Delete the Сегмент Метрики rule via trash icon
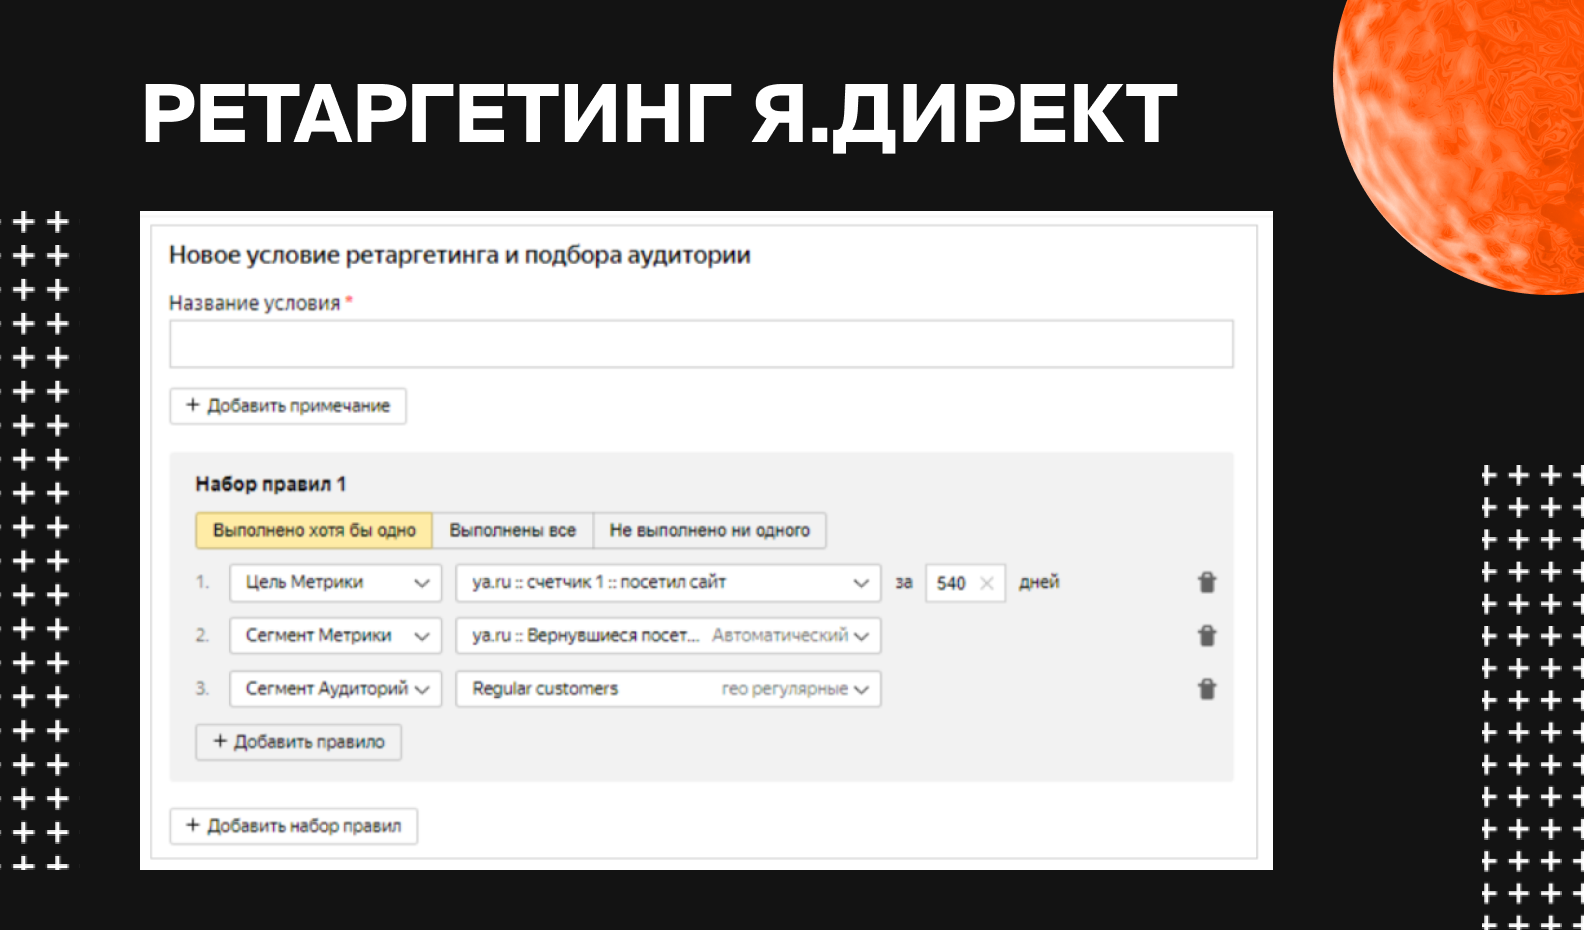The width and height of the screenshot is (1584, 930). coord(1207,635)
